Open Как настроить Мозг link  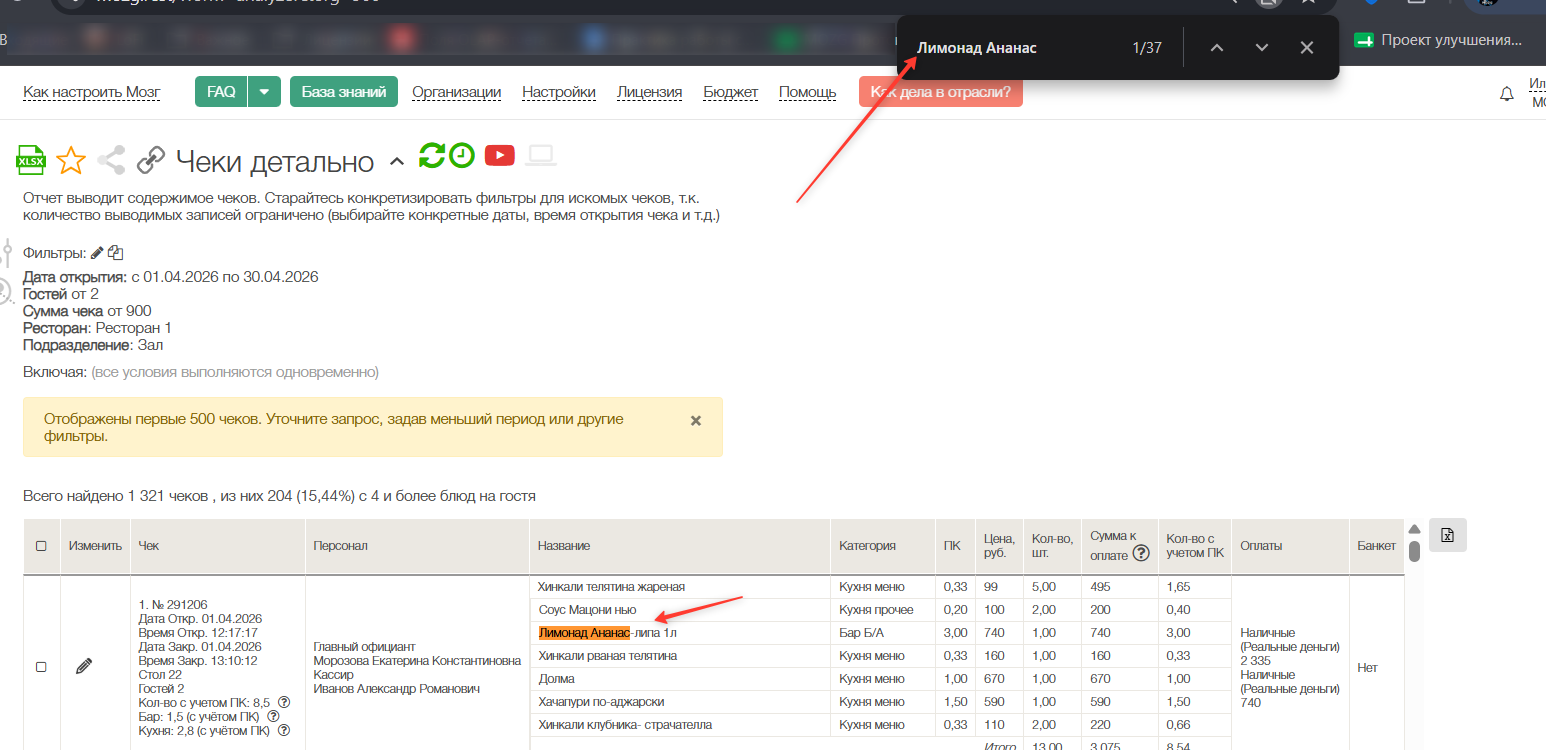click(x=91, y=92)
